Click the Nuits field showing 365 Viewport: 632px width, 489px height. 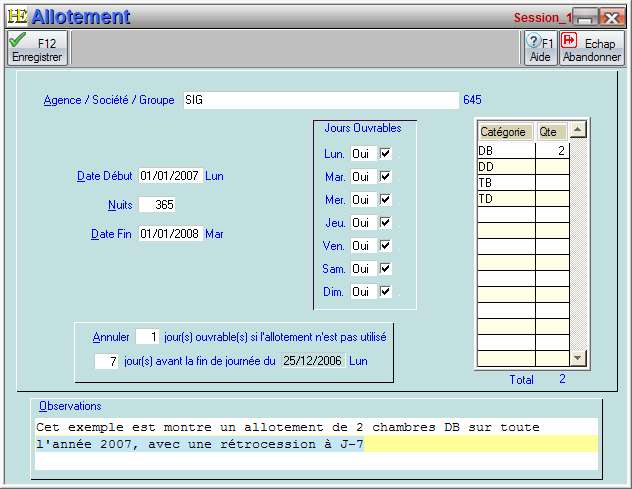(x=157, y=205)
